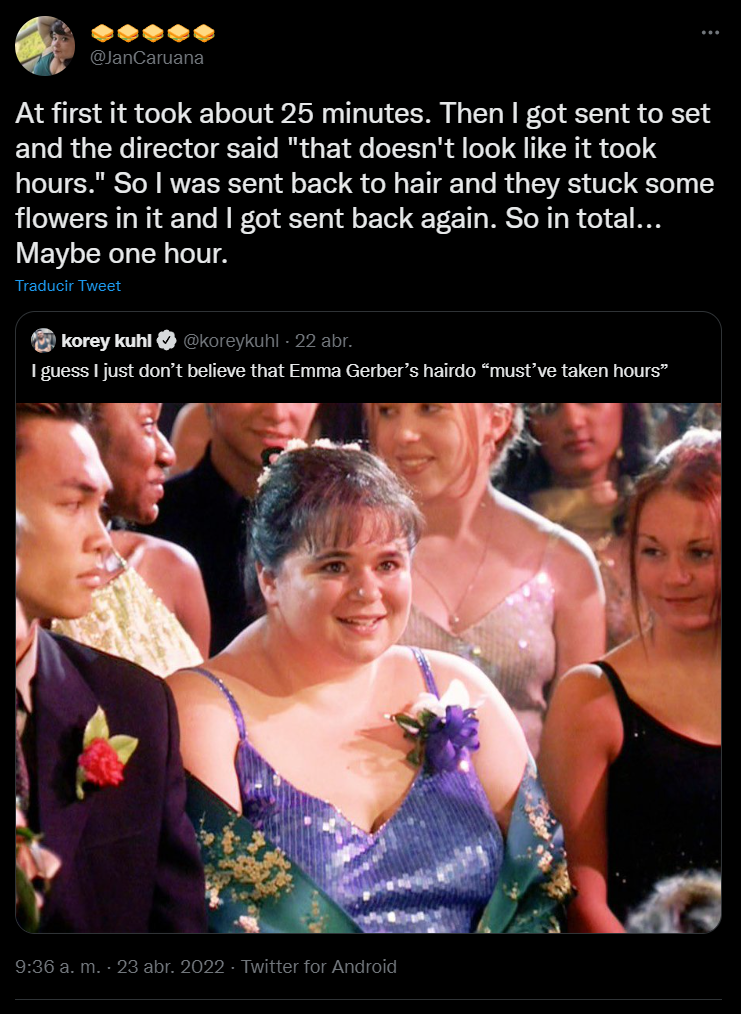Click korey kuhl's verified badge

(x=167, y=340)
